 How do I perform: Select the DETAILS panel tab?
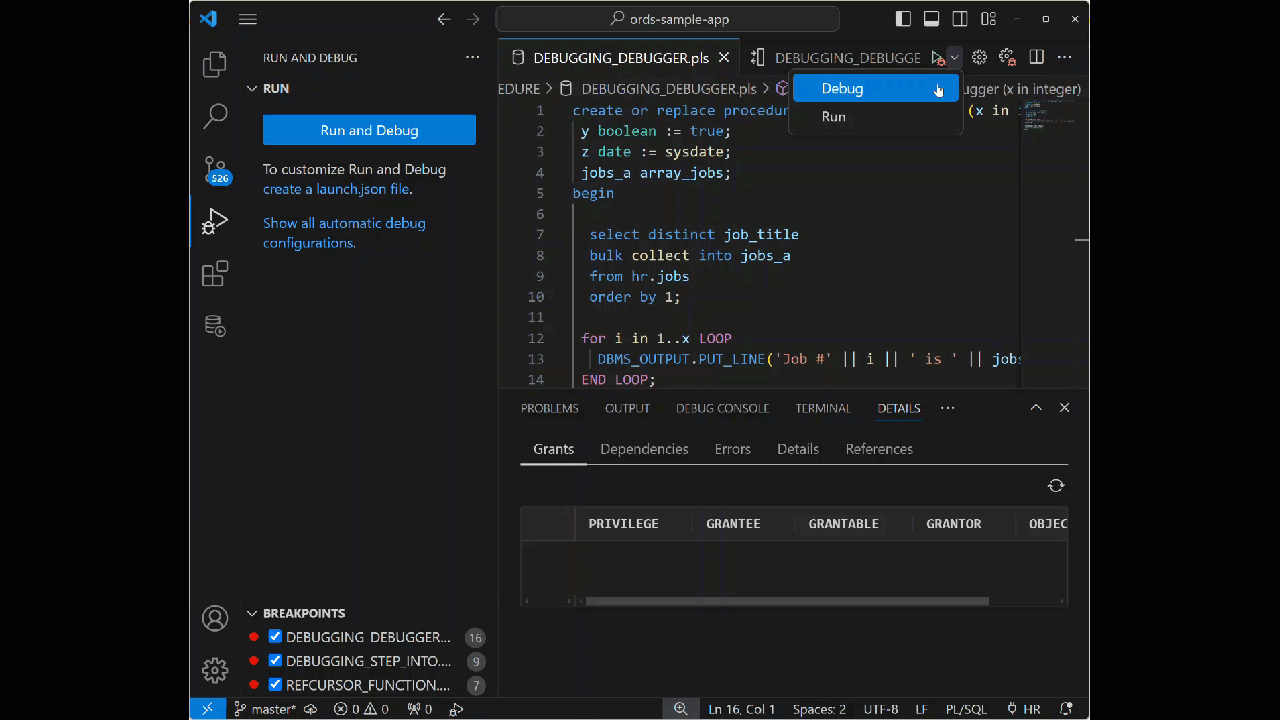click(x=899, y=408)
